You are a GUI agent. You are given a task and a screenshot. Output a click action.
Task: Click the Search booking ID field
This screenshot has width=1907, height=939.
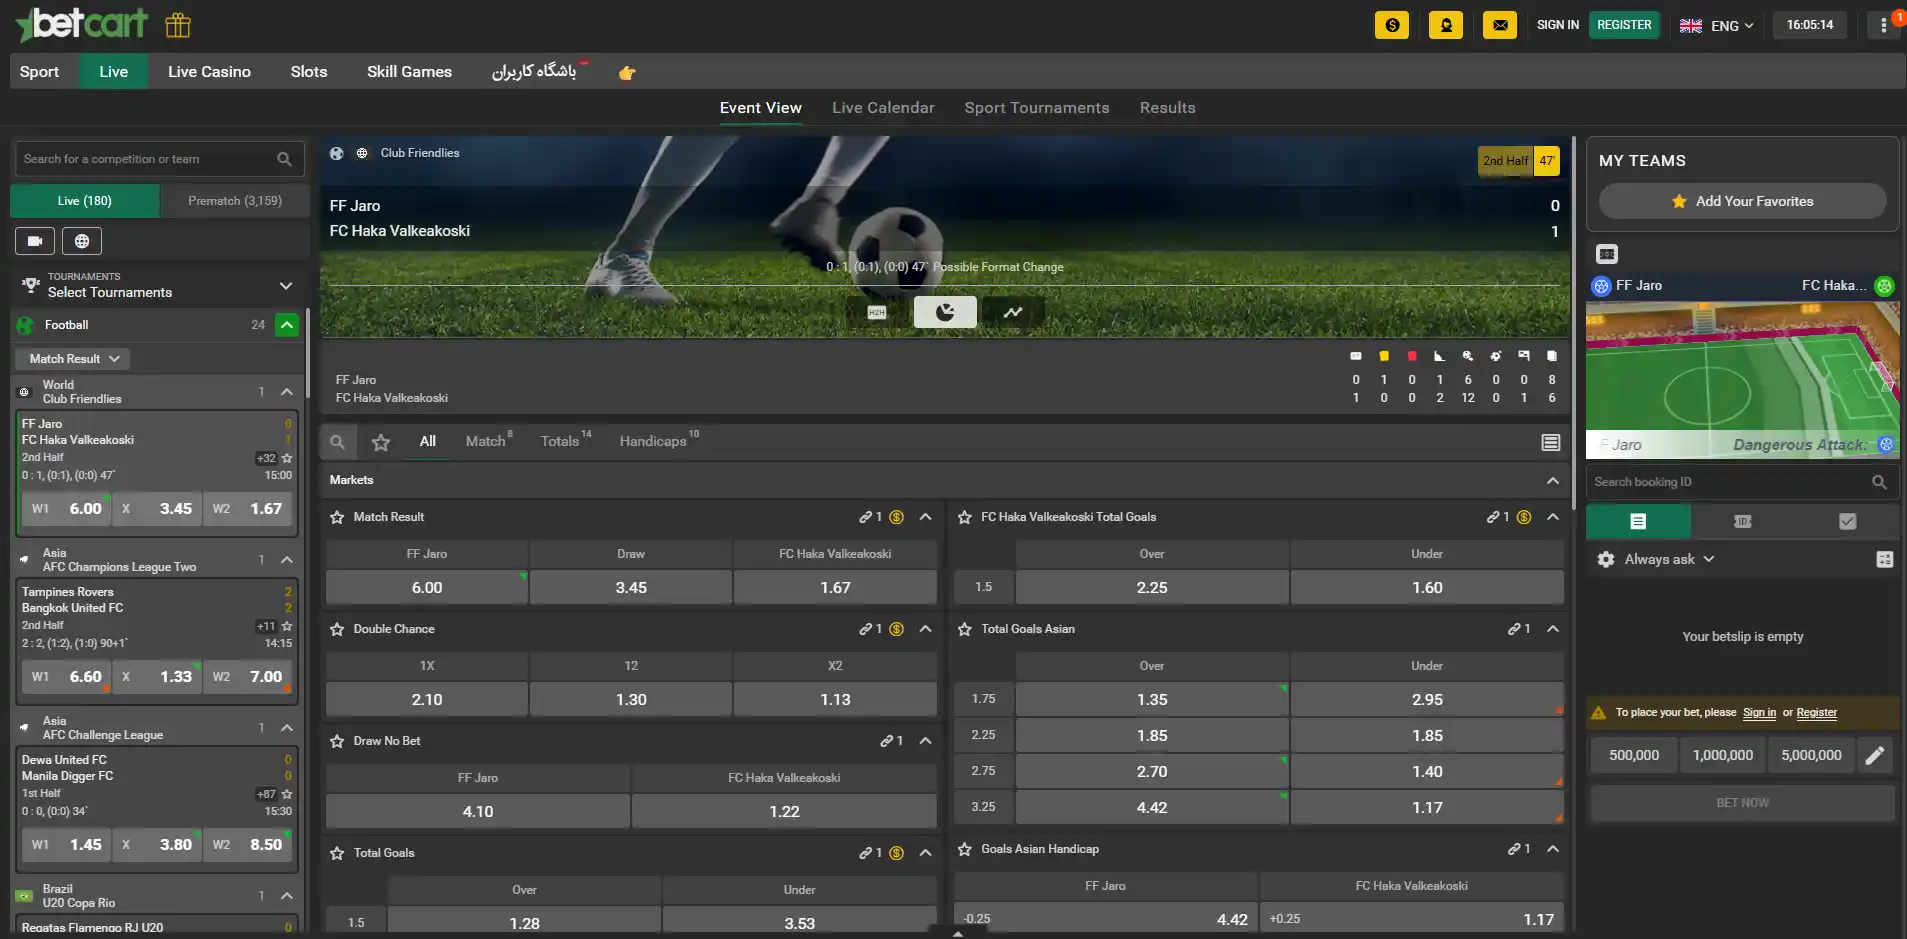pos(1731,482)
